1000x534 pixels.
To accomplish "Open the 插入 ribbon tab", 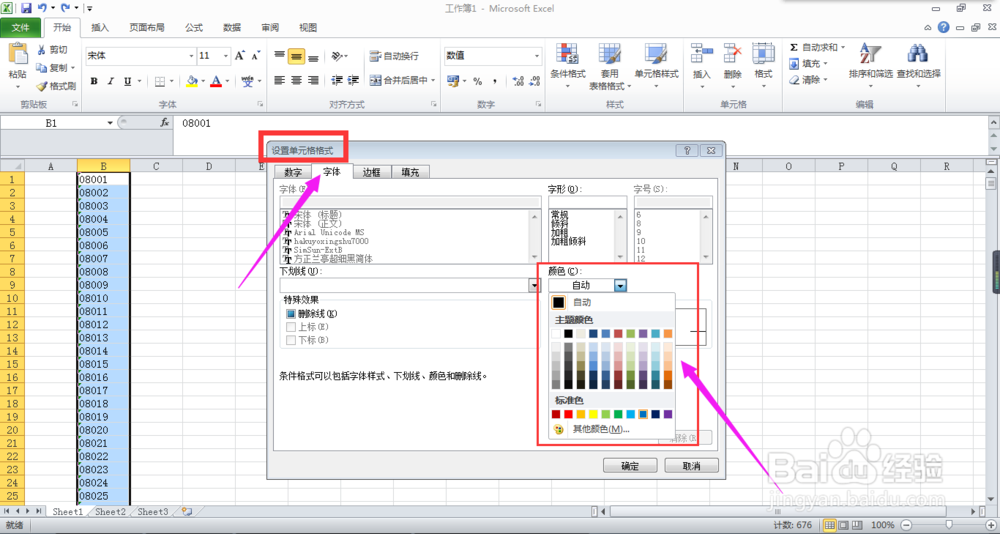I will coord(99,27).
